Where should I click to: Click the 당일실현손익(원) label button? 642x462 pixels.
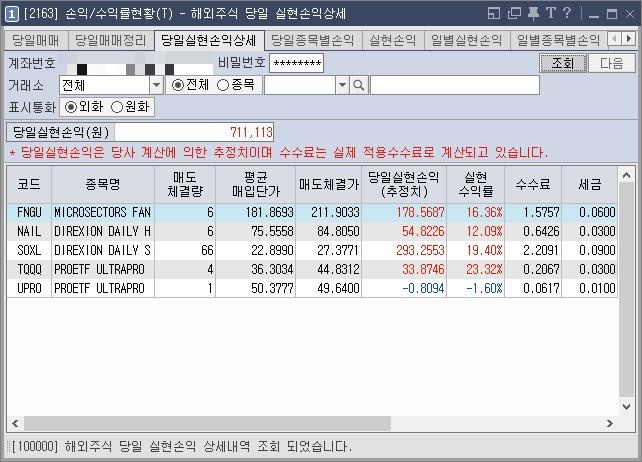(61, 132)
